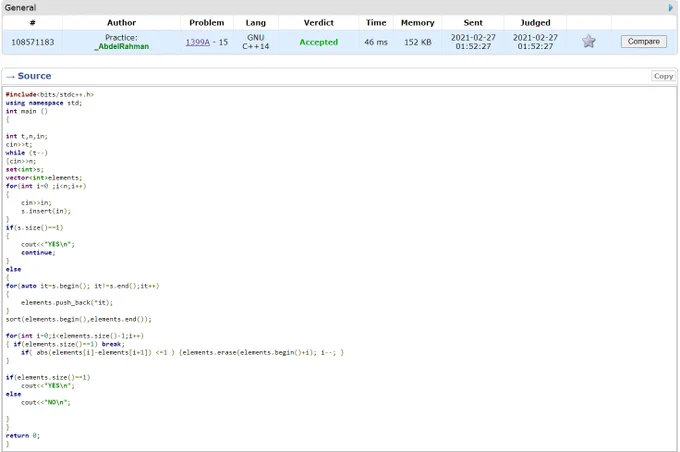Viewport: 680px width, 452px height.
Task: Click the s.insert(in); code line
Action: 46,211
